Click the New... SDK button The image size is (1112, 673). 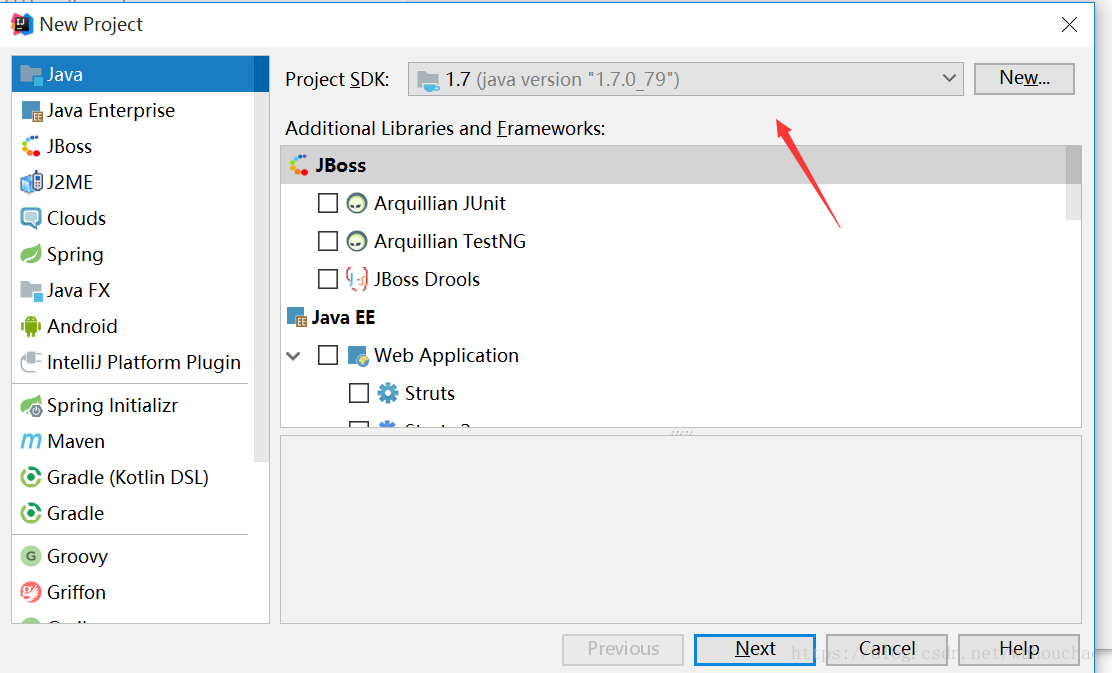[1024, 78]
